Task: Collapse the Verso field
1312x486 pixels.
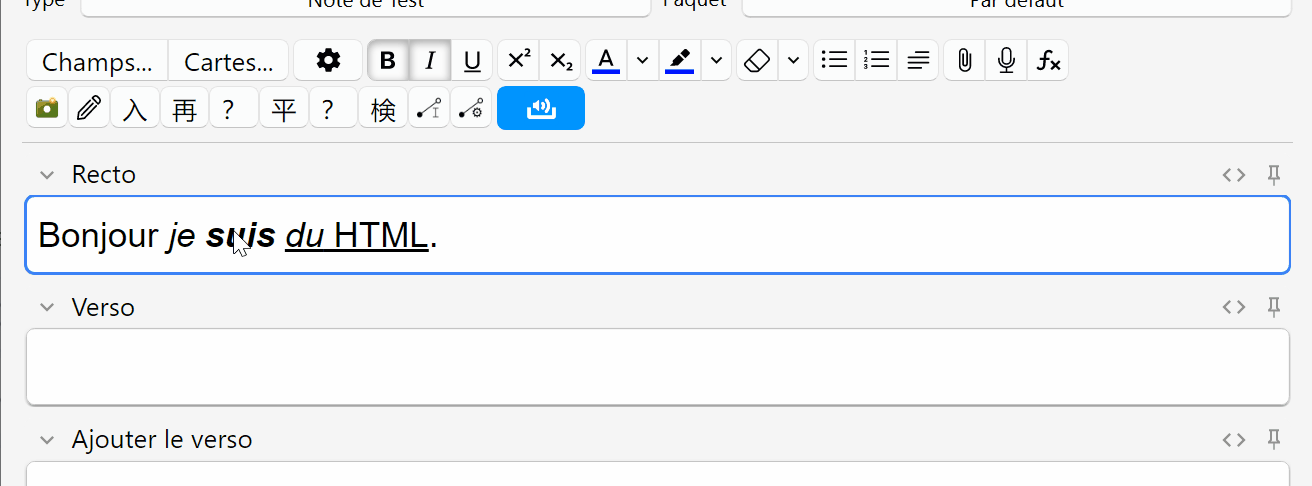Action: click(46, 307)
